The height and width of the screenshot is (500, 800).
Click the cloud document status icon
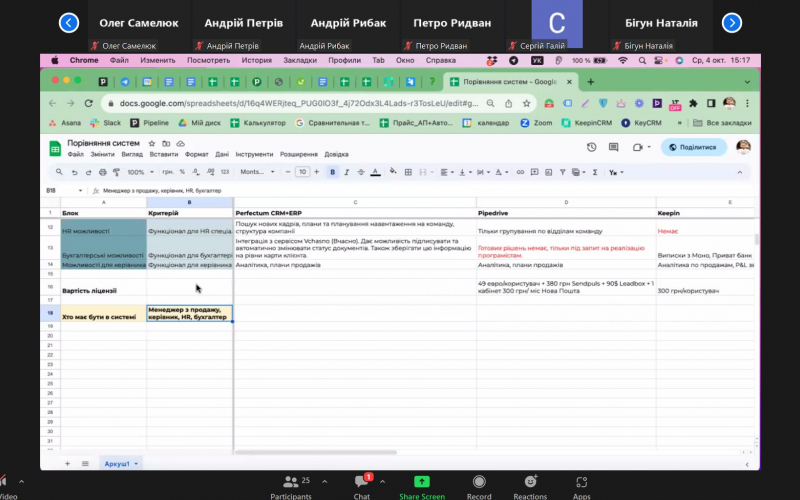click(180, 143)
